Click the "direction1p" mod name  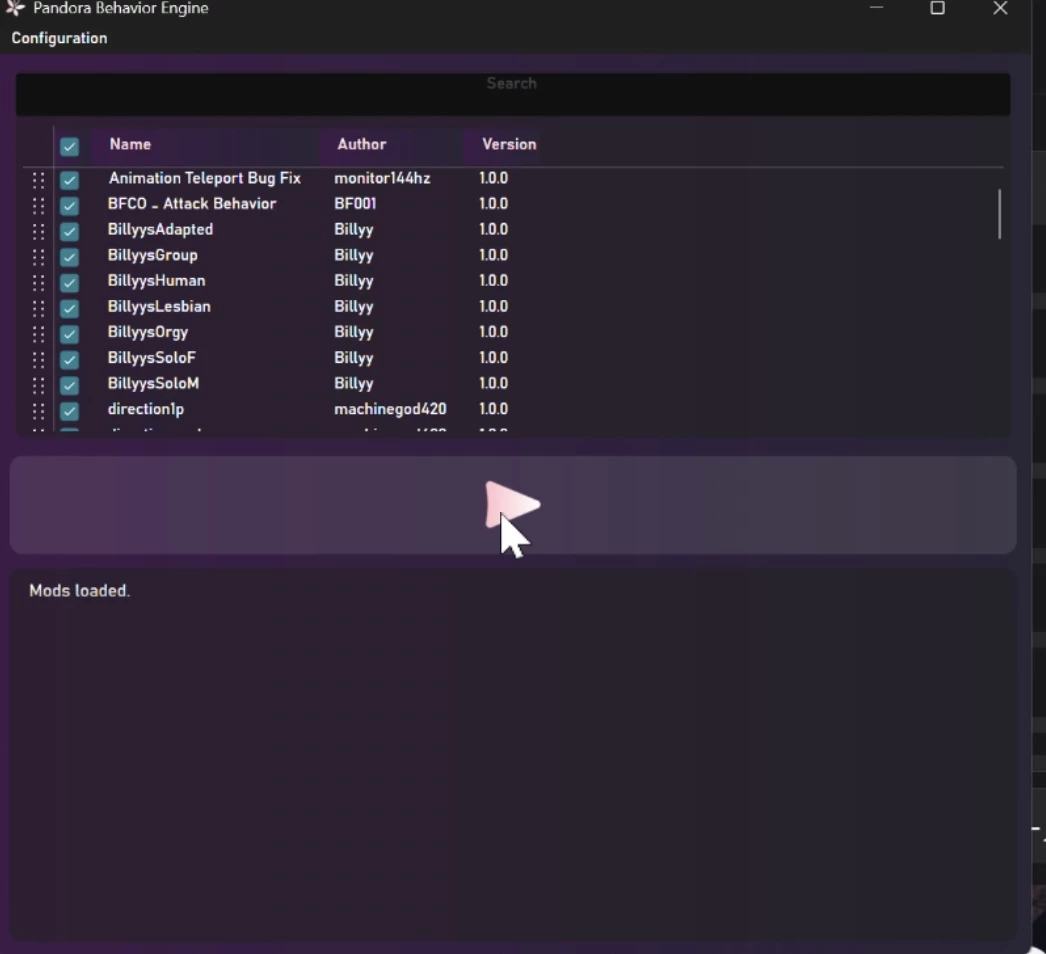(145, 409)
